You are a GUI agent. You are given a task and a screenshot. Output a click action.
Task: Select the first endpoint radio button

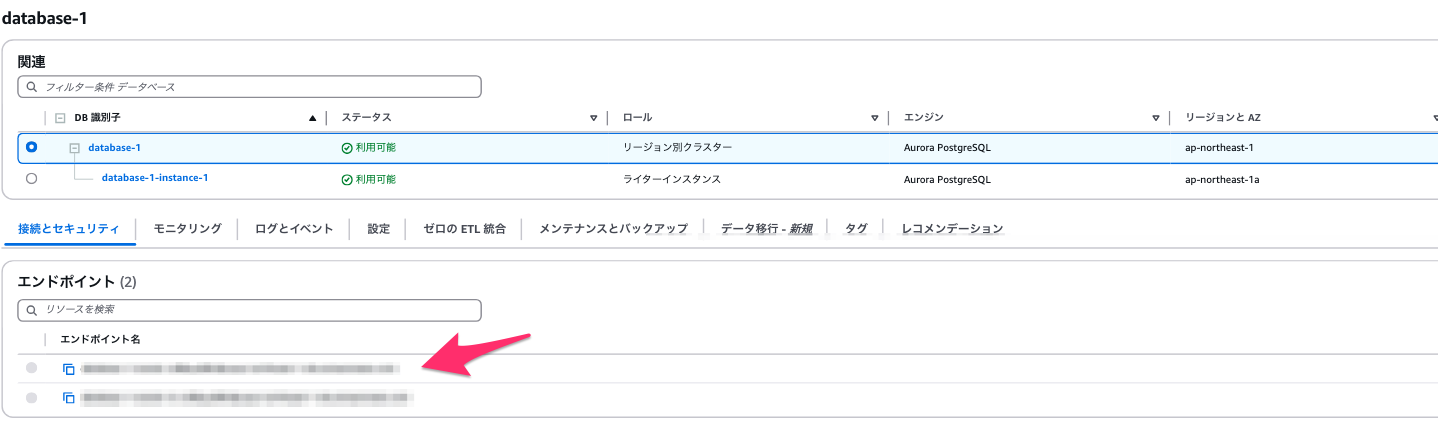[31, 369]
